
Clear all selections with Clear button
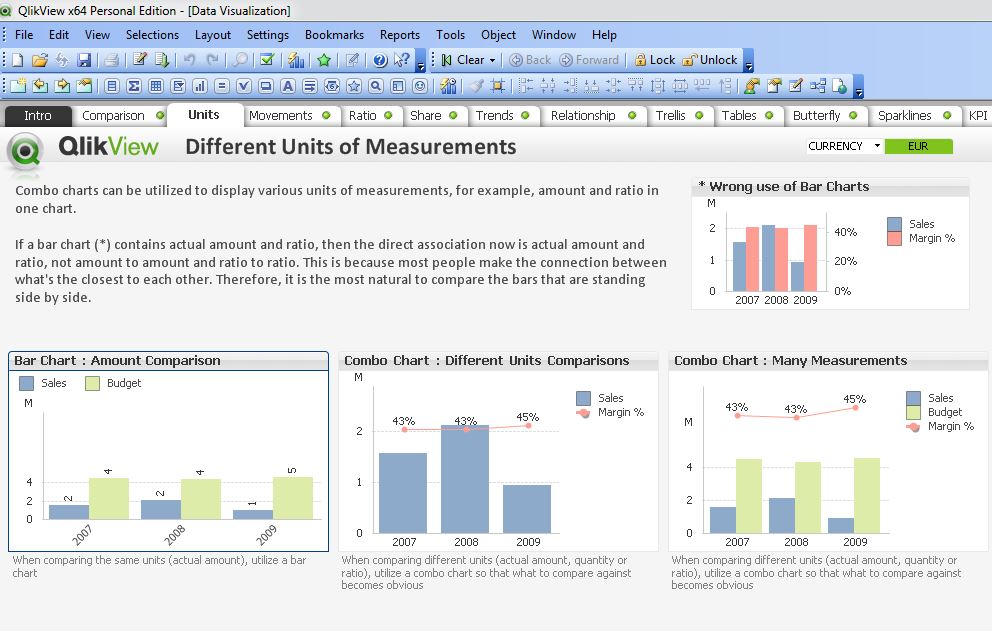(463, 60)
